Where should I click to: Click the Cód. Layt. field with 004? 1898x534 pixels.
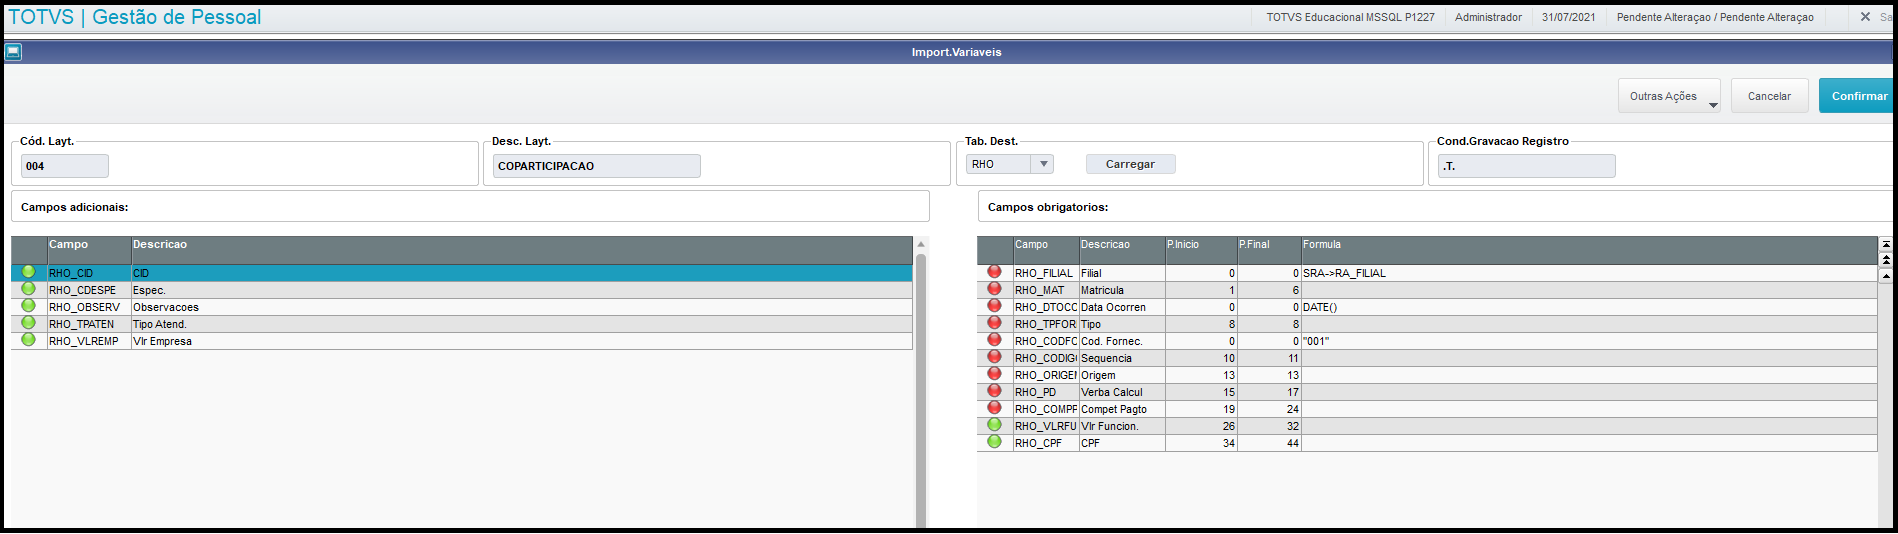tap(64, 166)
